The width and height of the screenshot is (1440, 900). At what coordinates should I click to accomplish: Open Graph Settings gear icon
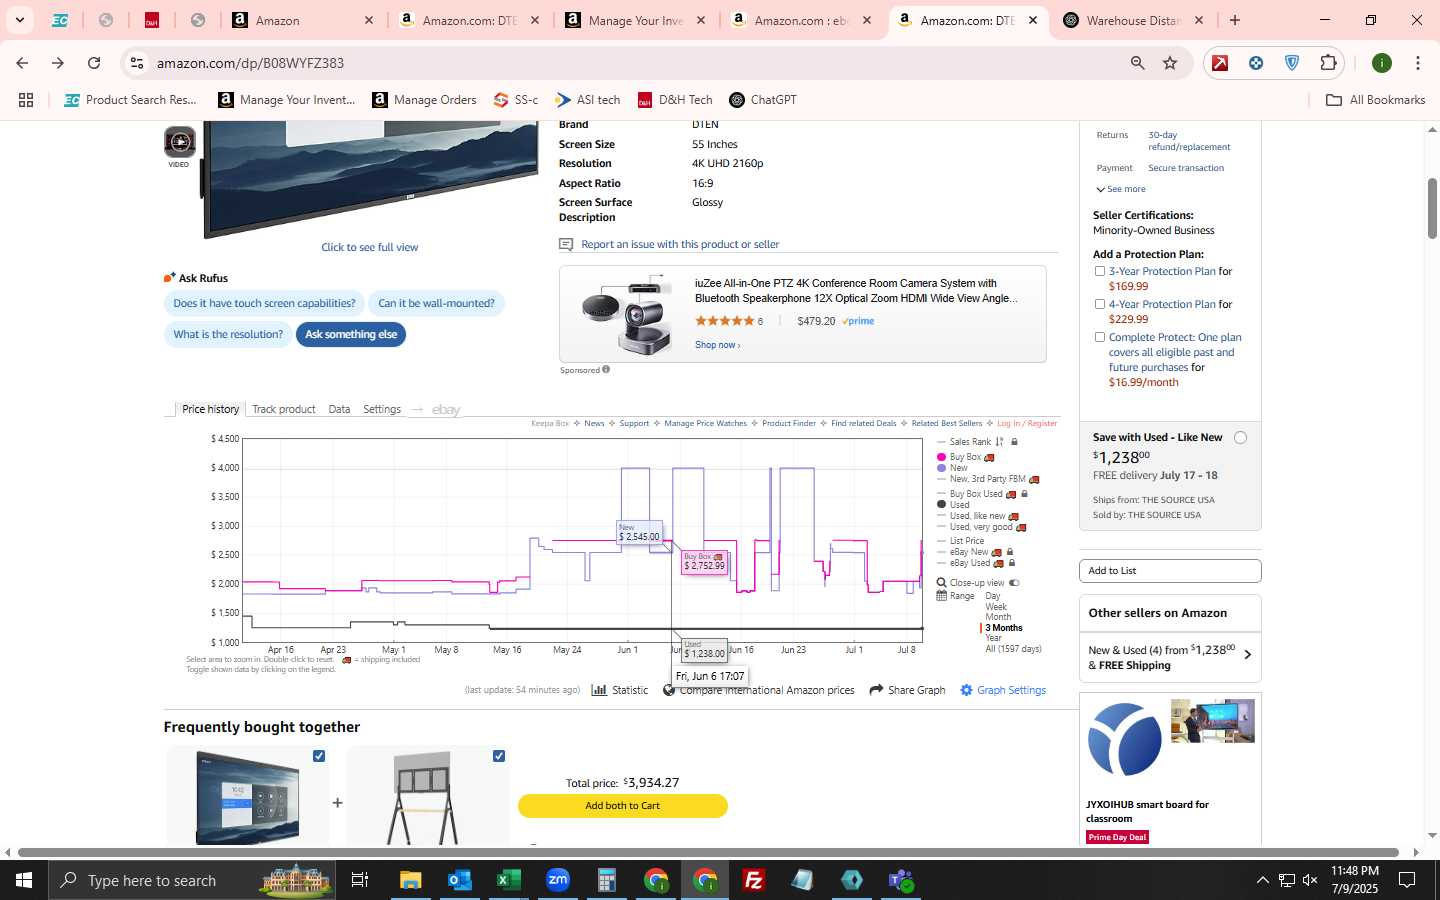[x=966, y=690]
